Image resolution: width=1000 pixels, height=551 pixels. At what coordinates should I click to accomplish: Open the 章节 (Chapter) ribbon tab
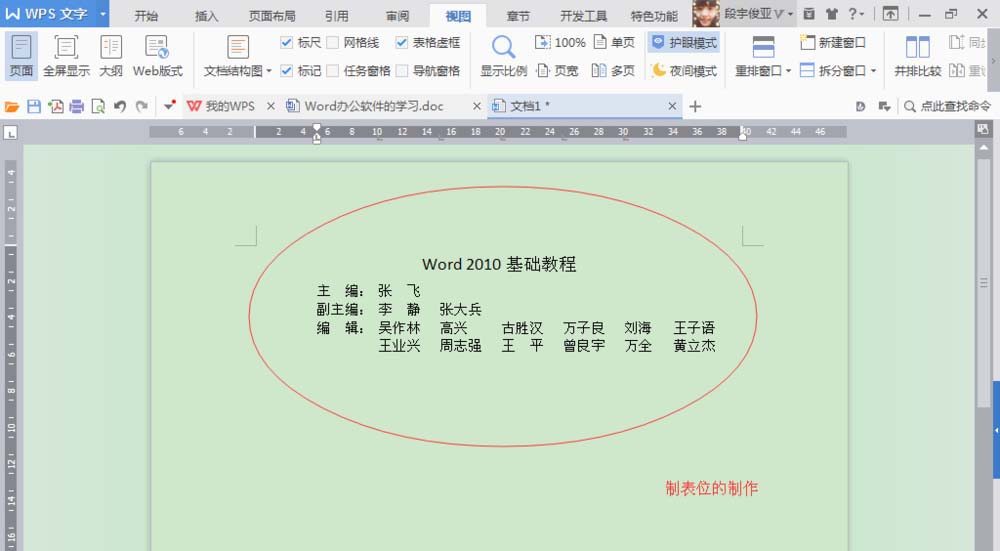tap(517, 16)
